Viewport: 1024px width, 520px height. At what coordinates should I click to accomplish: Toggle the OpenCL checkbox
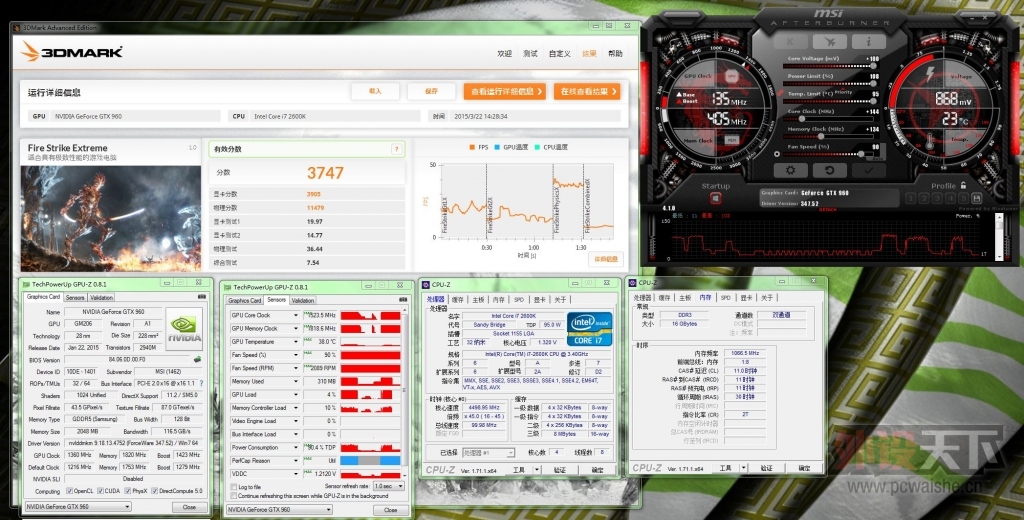(x=69, y=491)
